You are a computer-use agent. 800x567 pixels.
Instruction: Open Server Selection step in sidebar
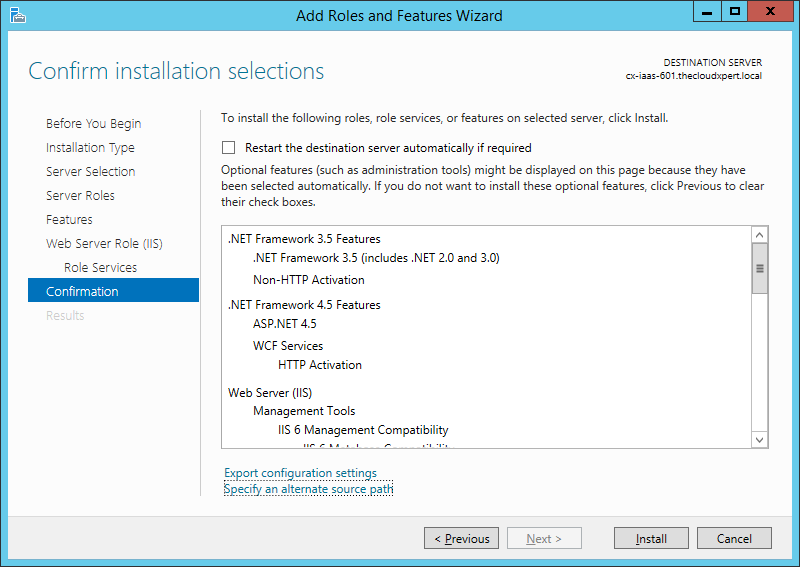[x=90, y=172]
